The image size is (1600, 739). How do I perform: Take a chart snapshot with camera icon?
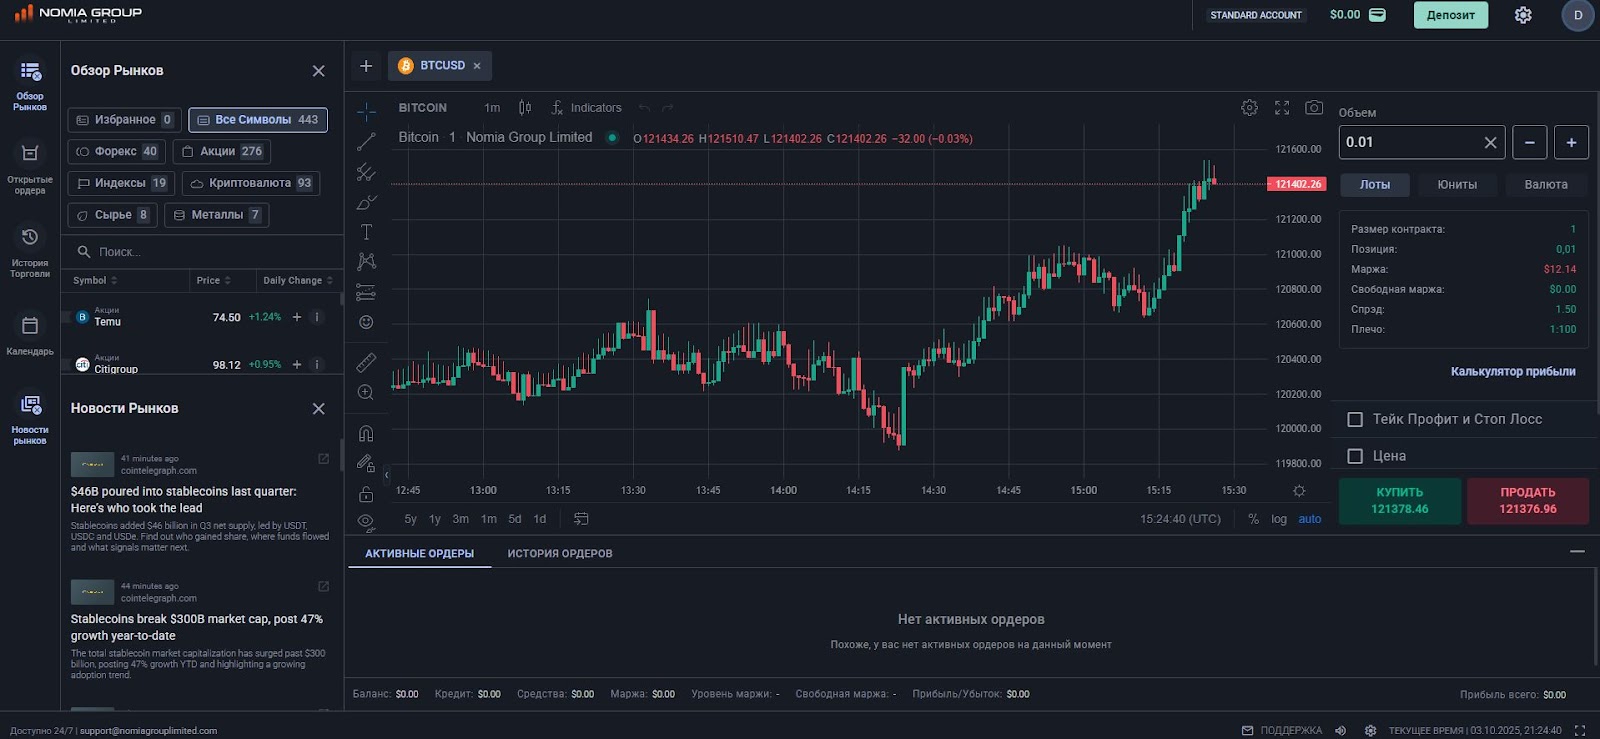(1314, 108)
